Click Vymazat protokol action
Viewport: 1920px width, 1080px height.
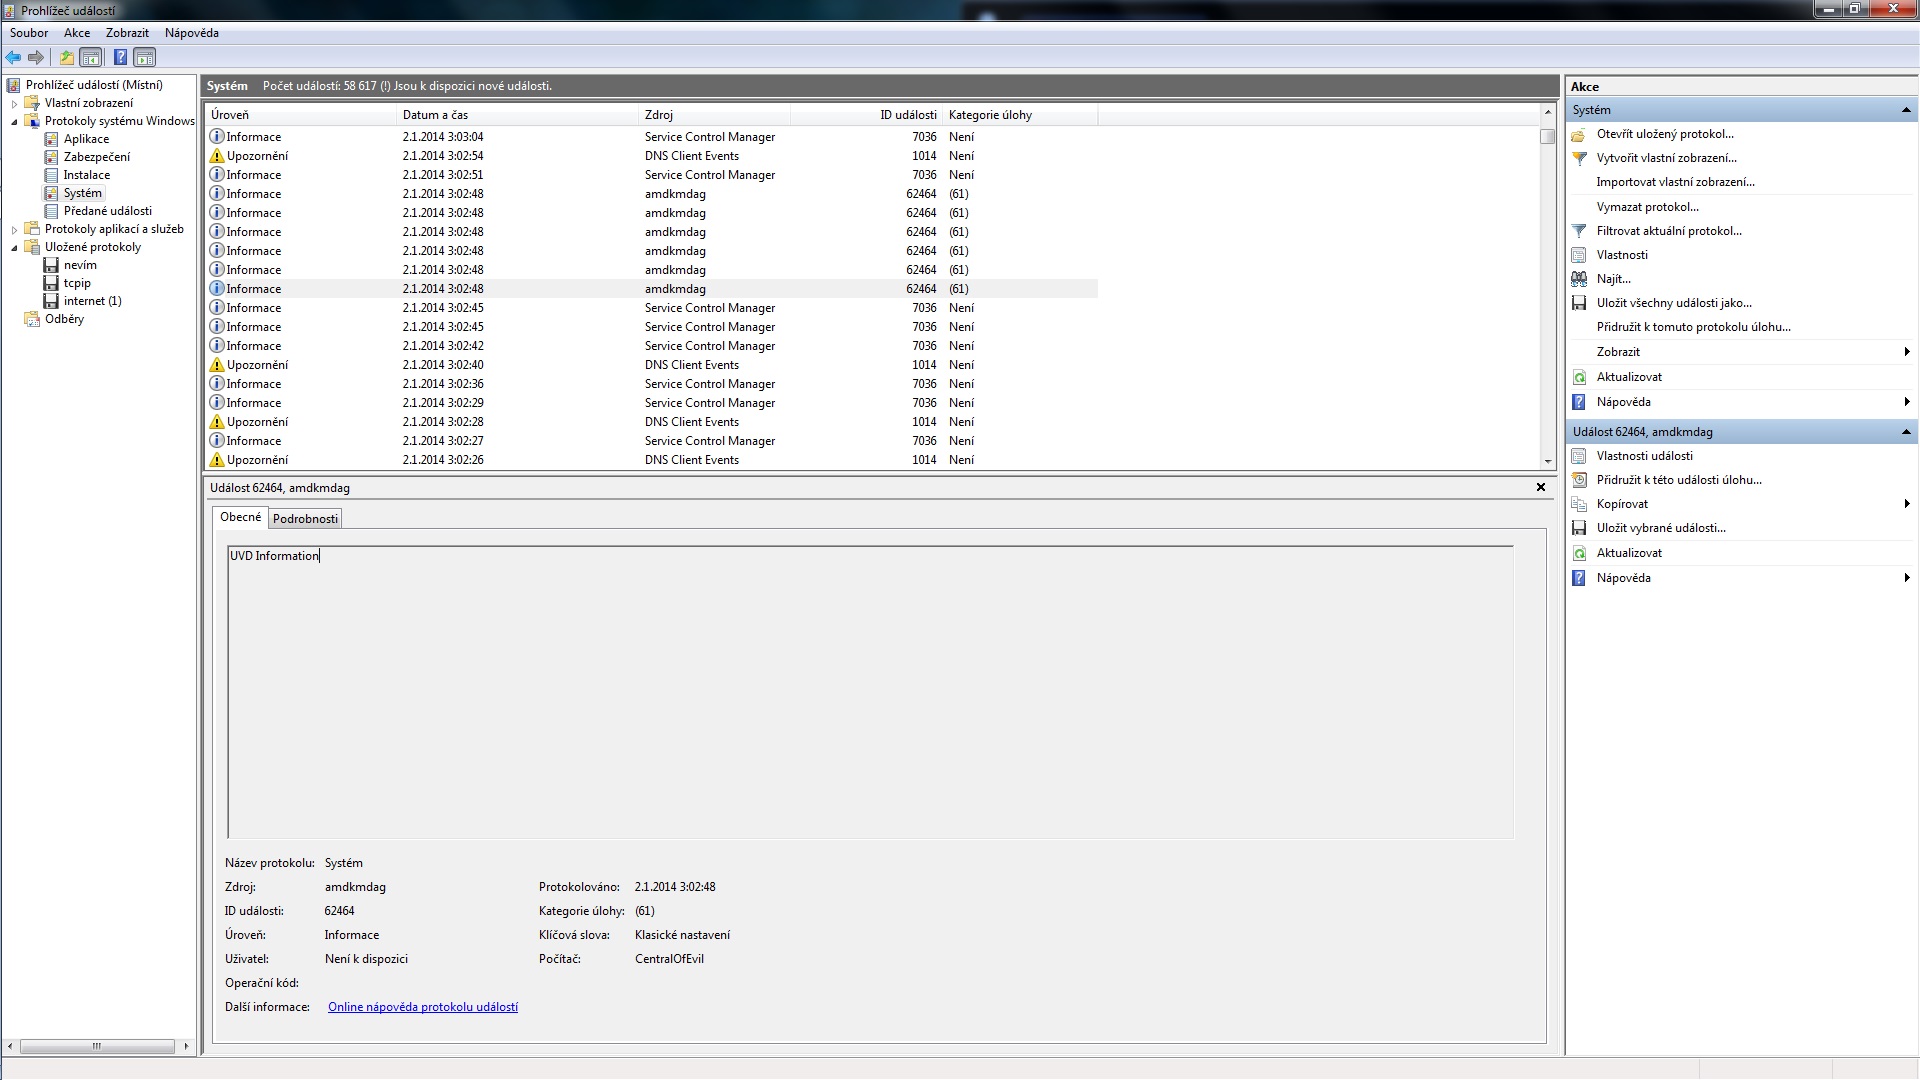pos(1647,207)
